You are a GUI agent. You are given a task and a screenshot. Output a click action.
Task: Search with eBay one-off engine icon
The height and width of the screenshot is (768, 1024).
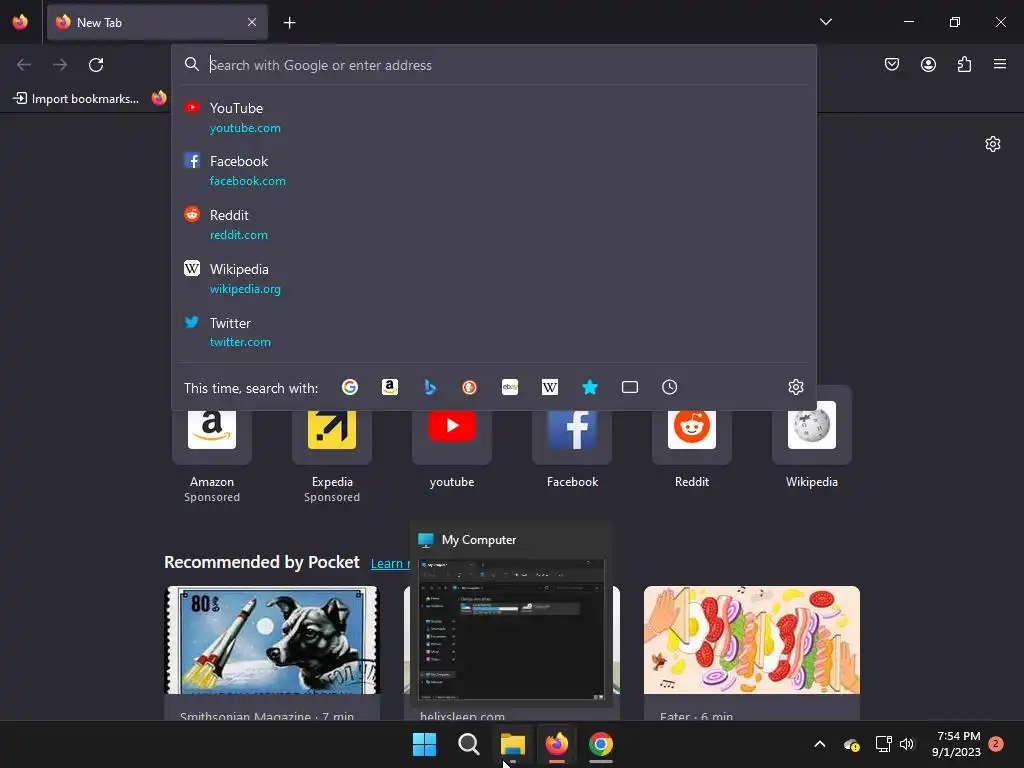click(510, 387)
